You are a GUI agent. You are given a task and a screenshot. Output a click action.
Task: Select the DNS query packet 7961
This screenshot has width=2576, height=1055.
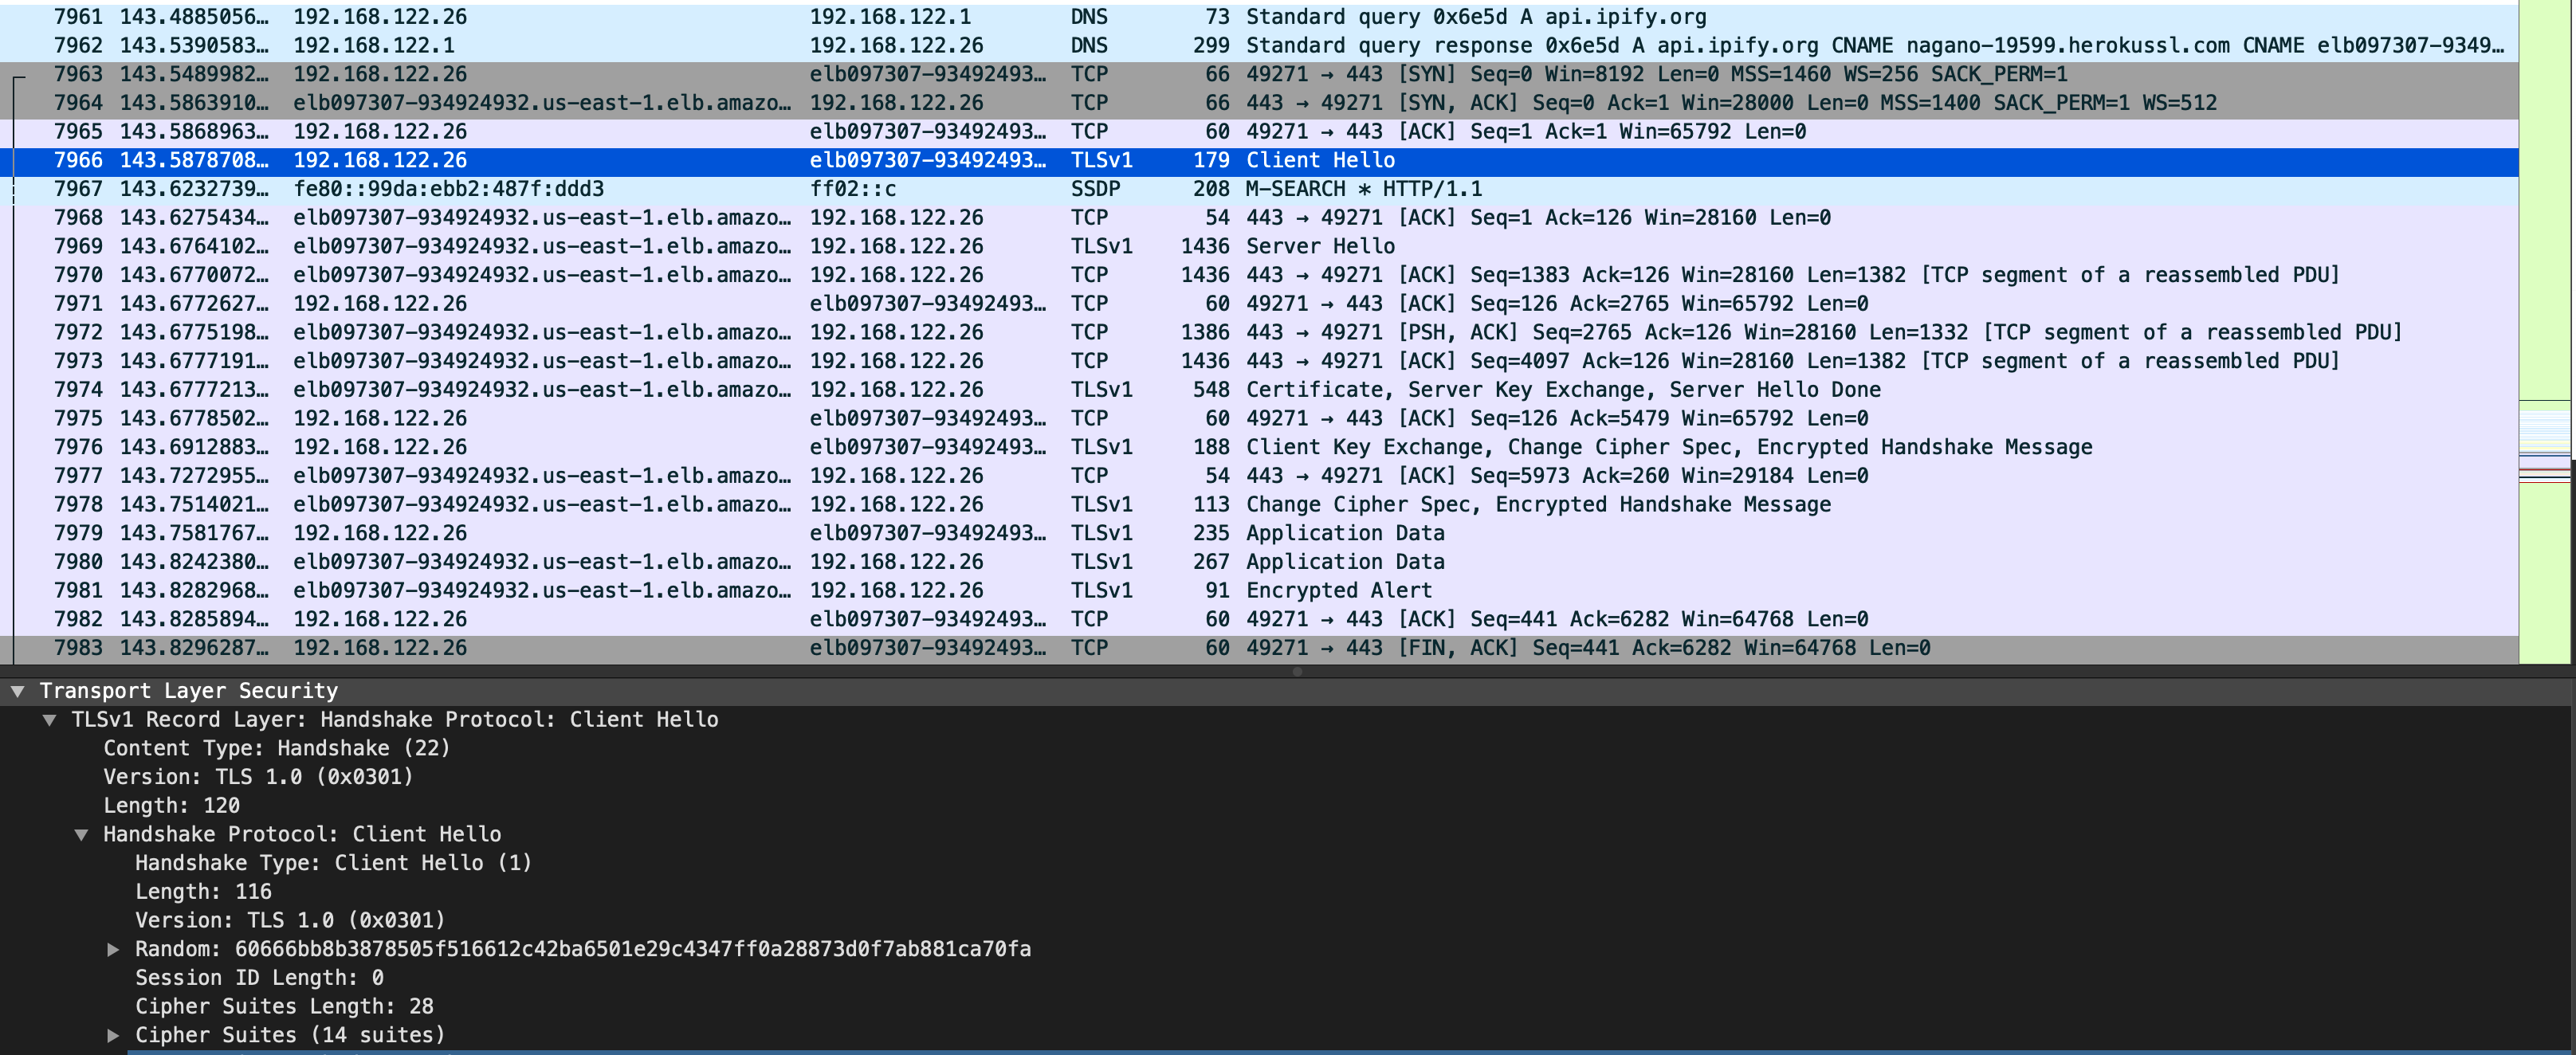coord(700,16)
